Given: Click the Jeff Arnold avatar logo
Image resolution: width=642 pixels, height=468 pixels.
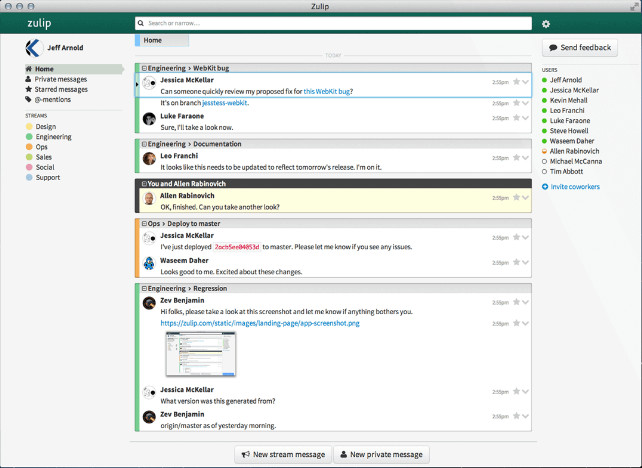Looking at the screenshot, I should (34, 48).
